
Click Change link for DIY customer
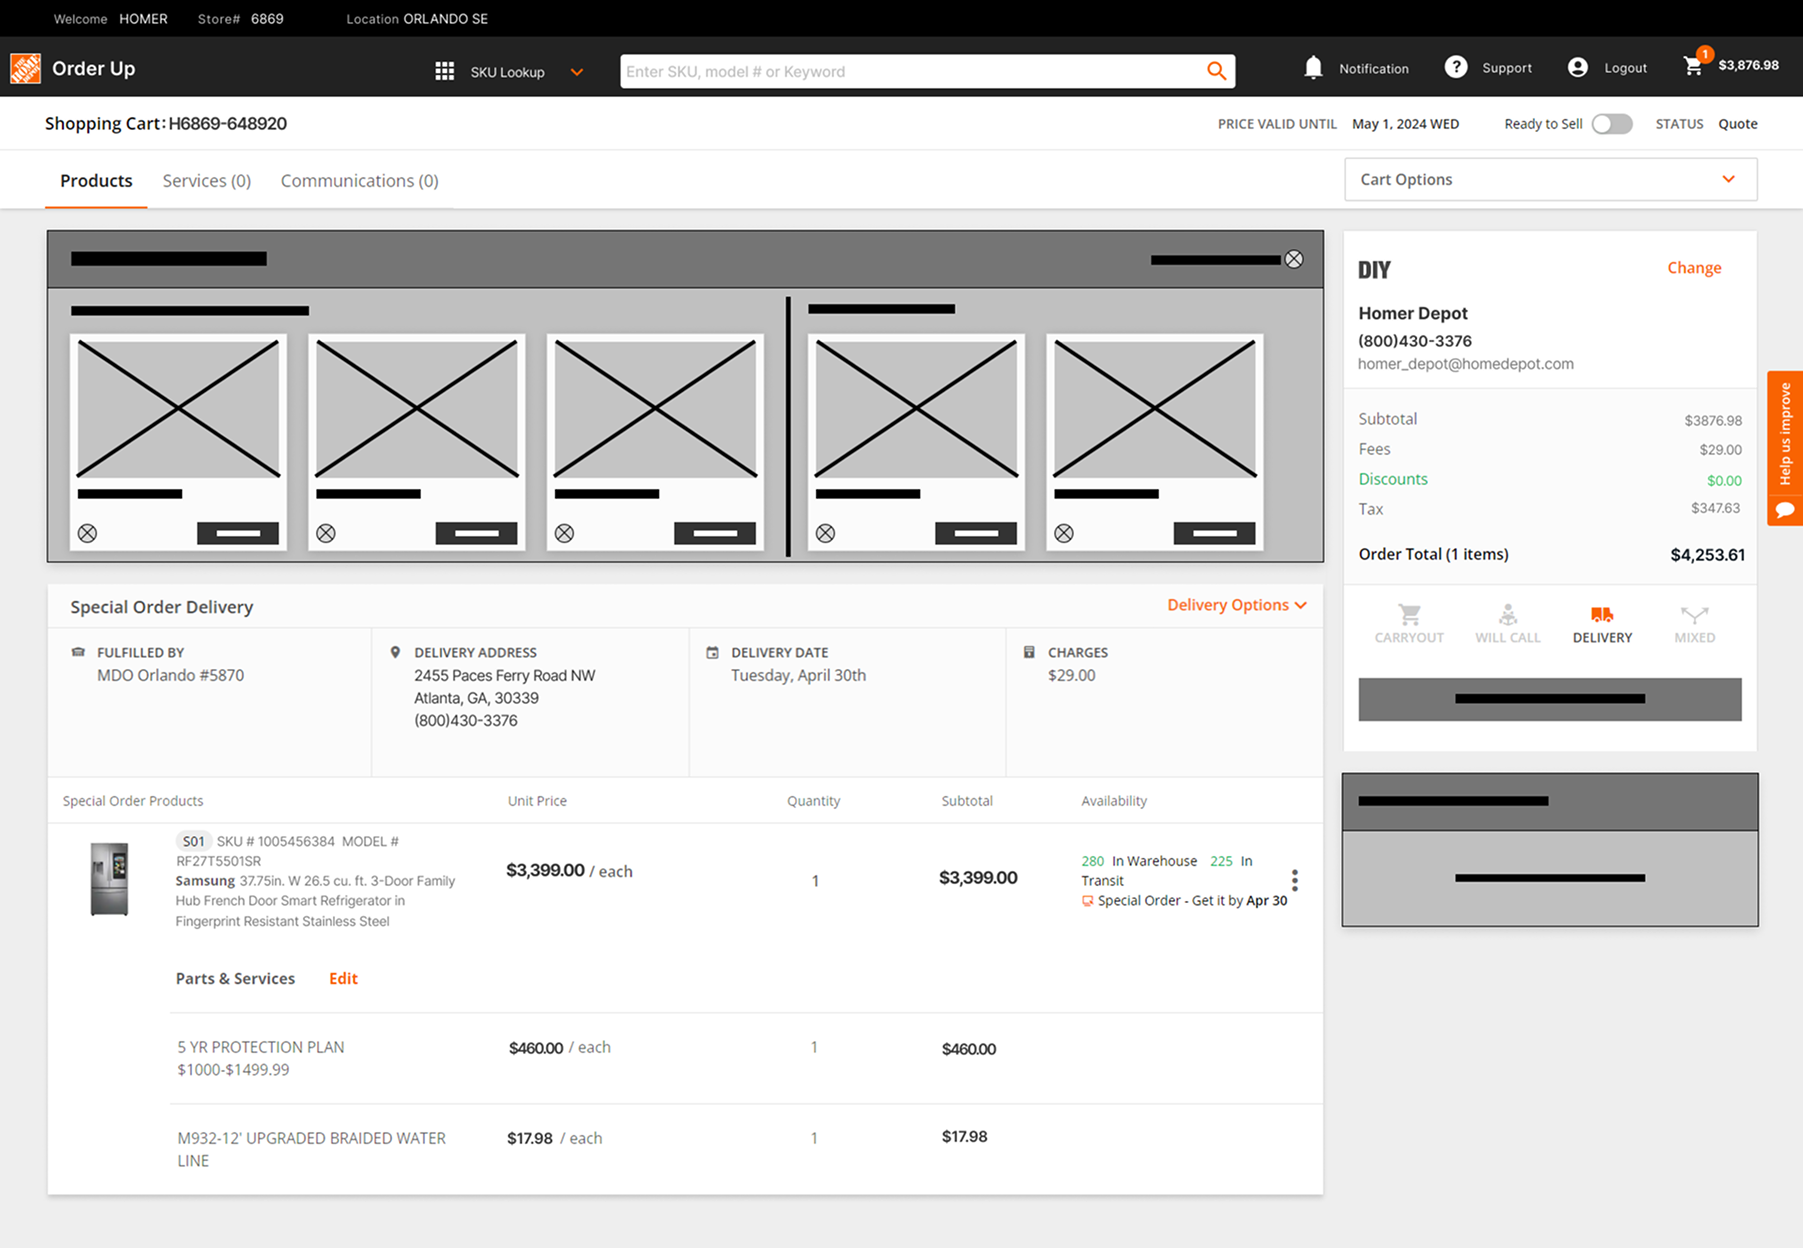click(1694, 267)
